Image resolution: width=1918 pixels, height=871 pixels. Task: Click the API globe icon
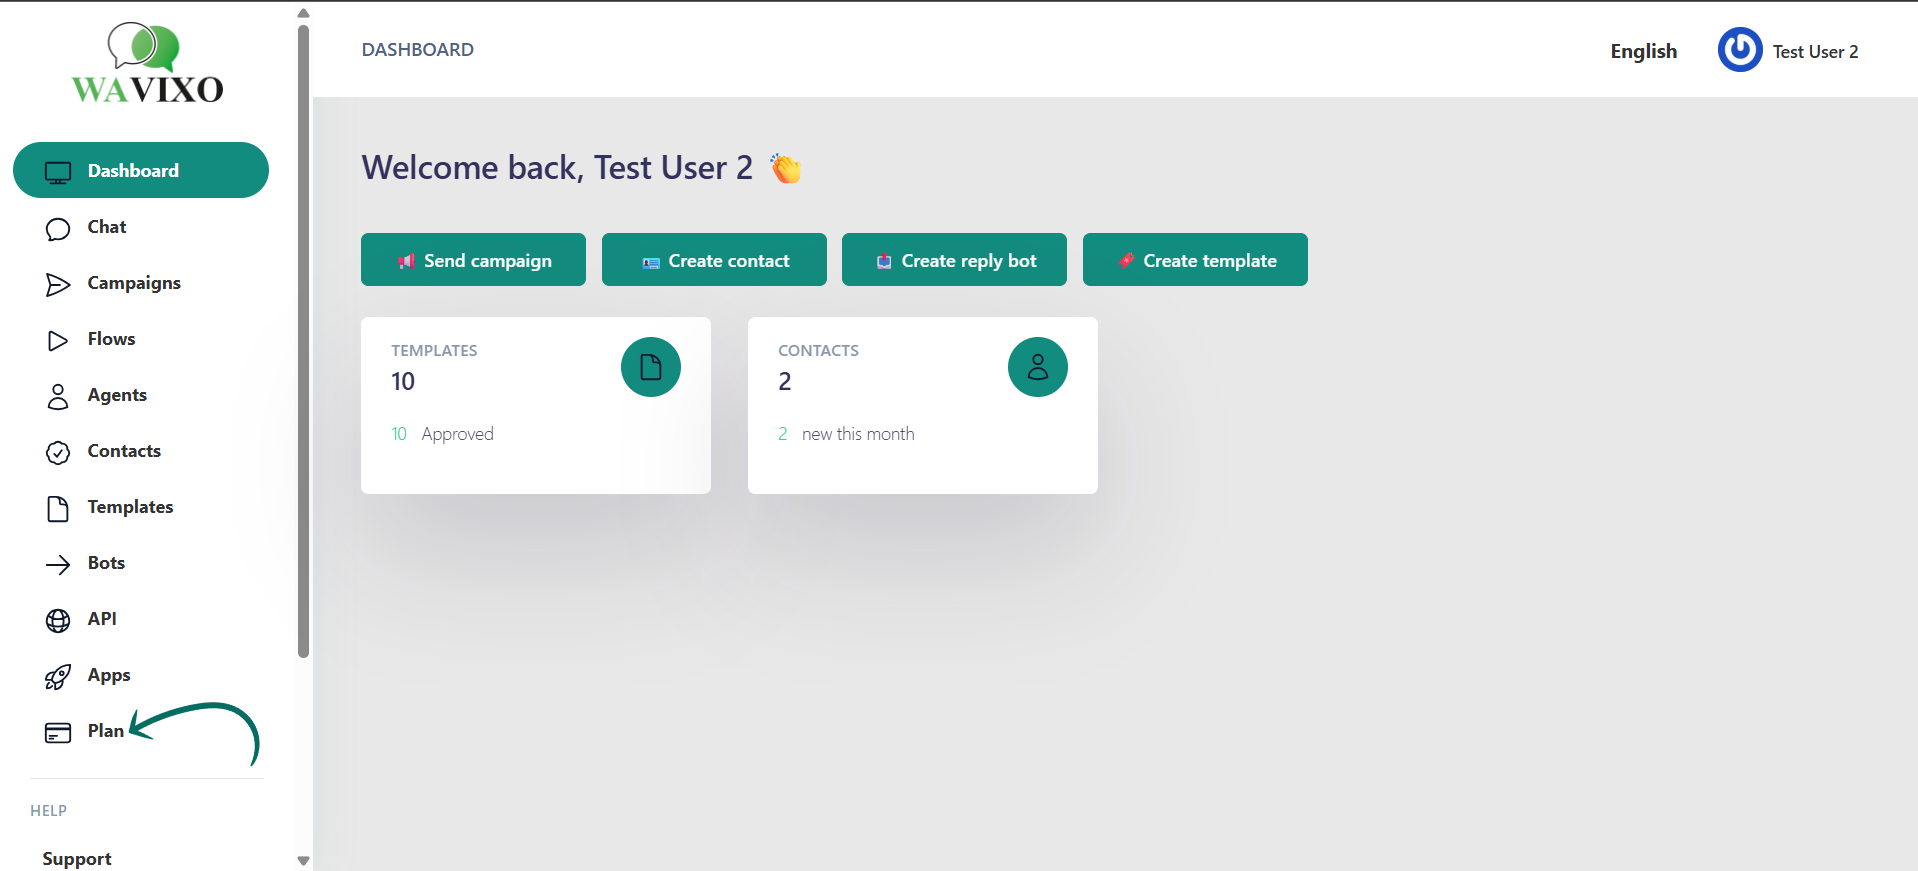(58, 621)
